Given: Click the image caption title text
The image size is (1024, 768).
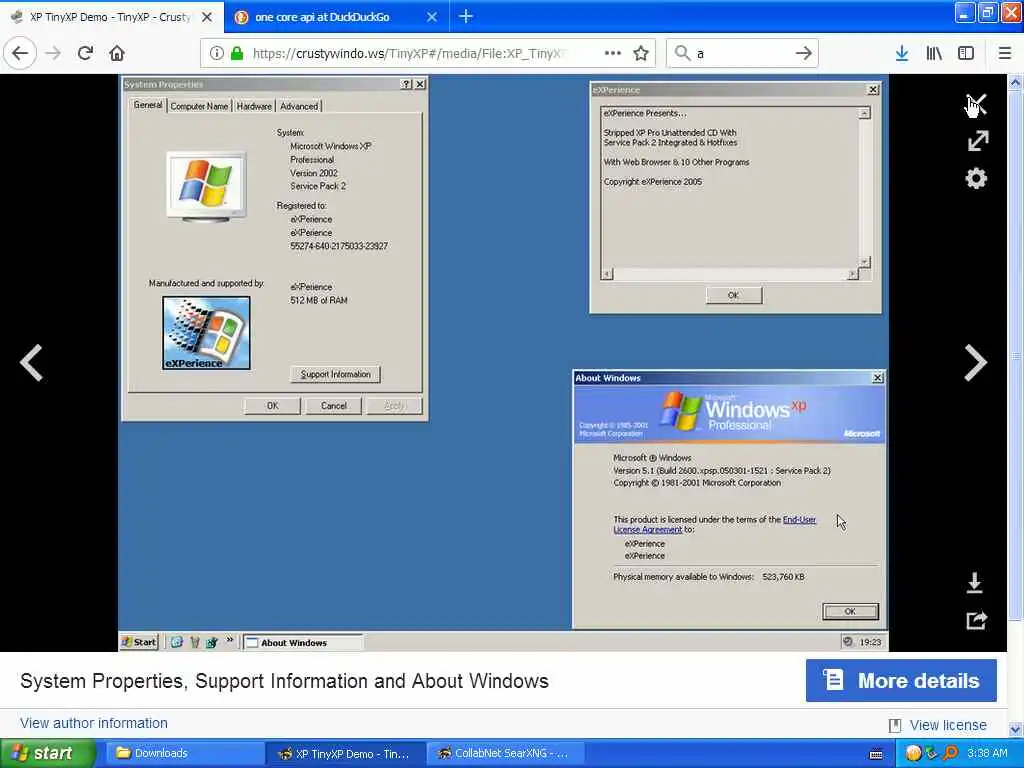Looking at the screenshot, I should click(x=284, y=680).
